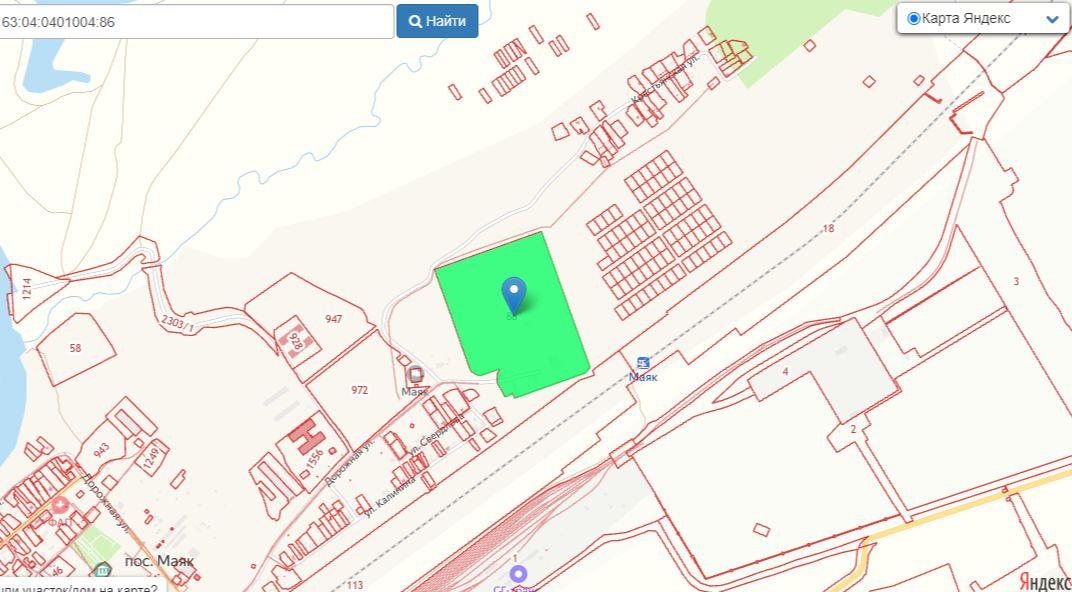Click the Маяк bus stop icon
Image resolution: width=1072 pixels, height=592 pixels.
point(415,375)
